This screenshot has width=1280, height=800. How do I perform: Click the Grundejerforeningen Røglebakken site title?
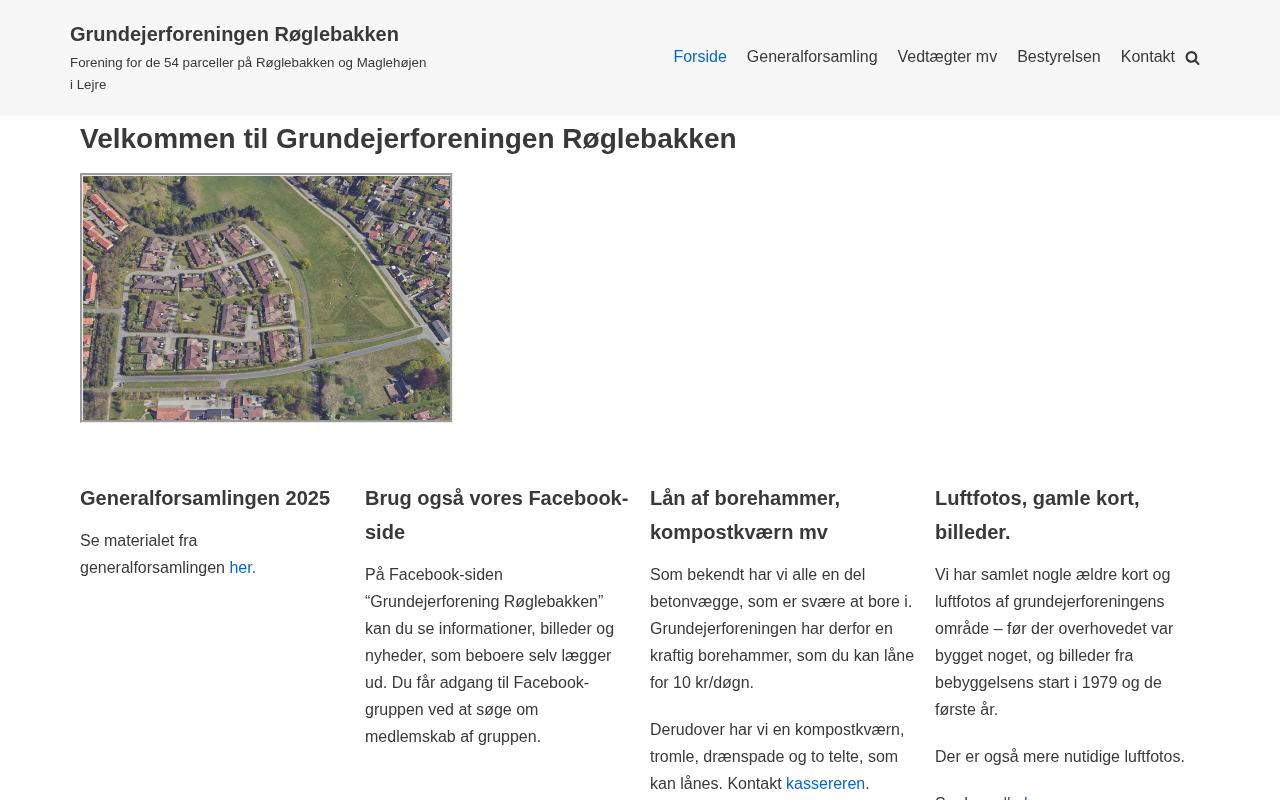(x=234, y=34)
